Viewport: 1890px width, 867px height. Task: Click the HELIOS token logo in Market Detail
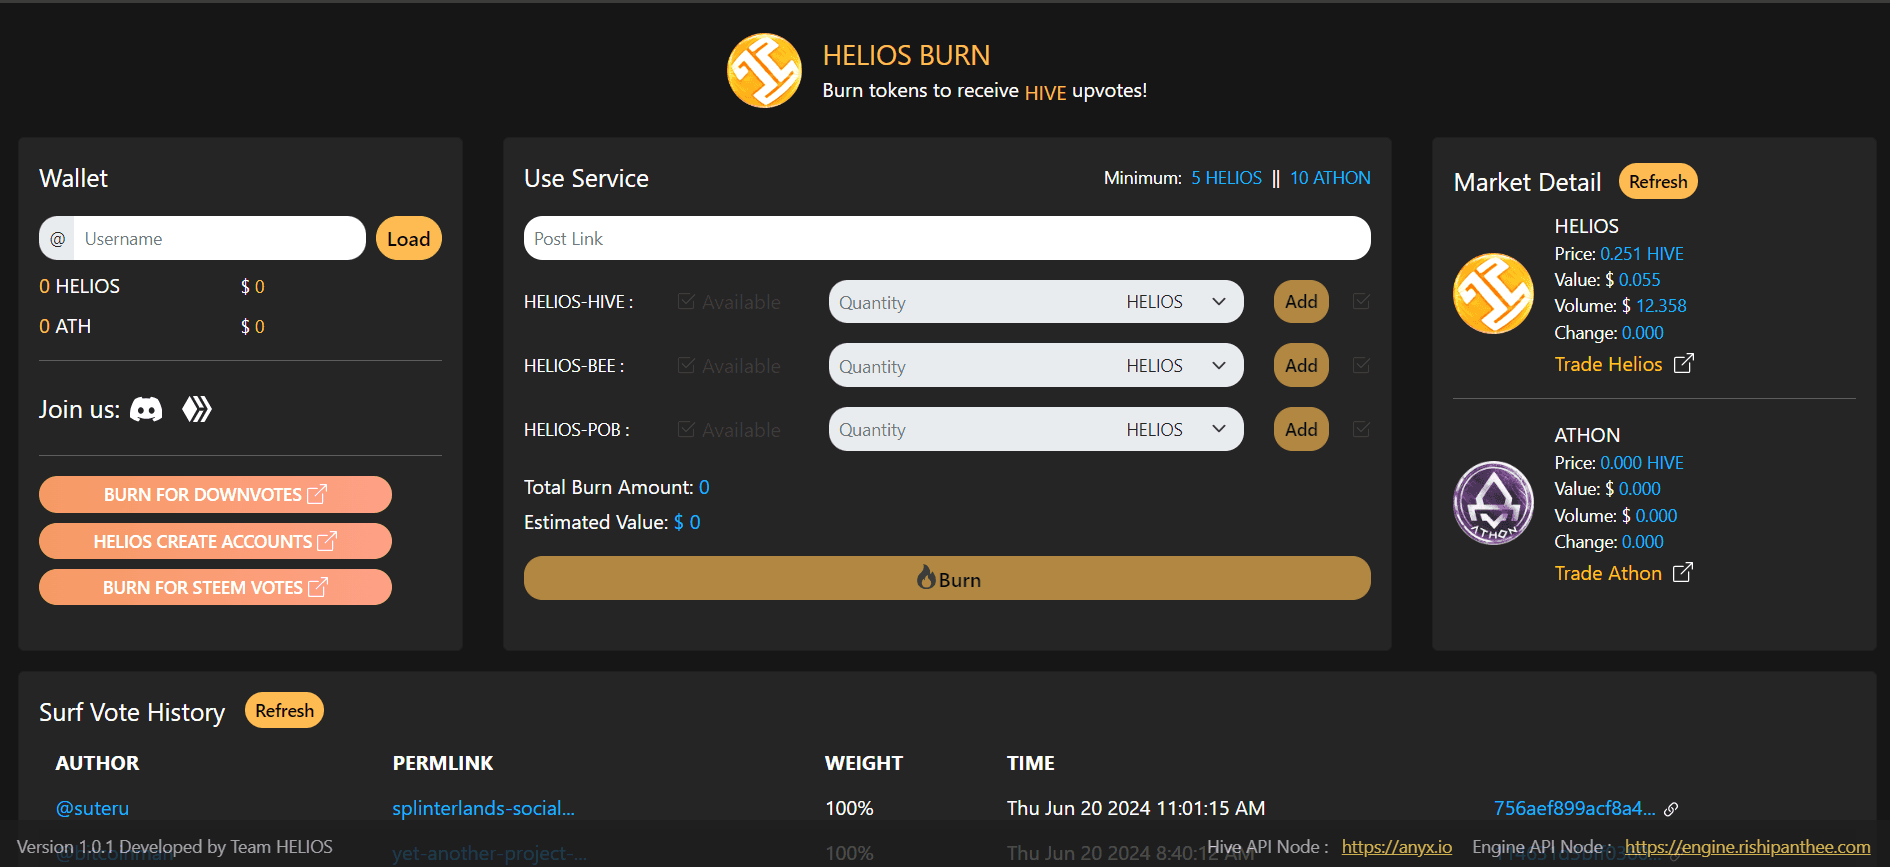1493,293
